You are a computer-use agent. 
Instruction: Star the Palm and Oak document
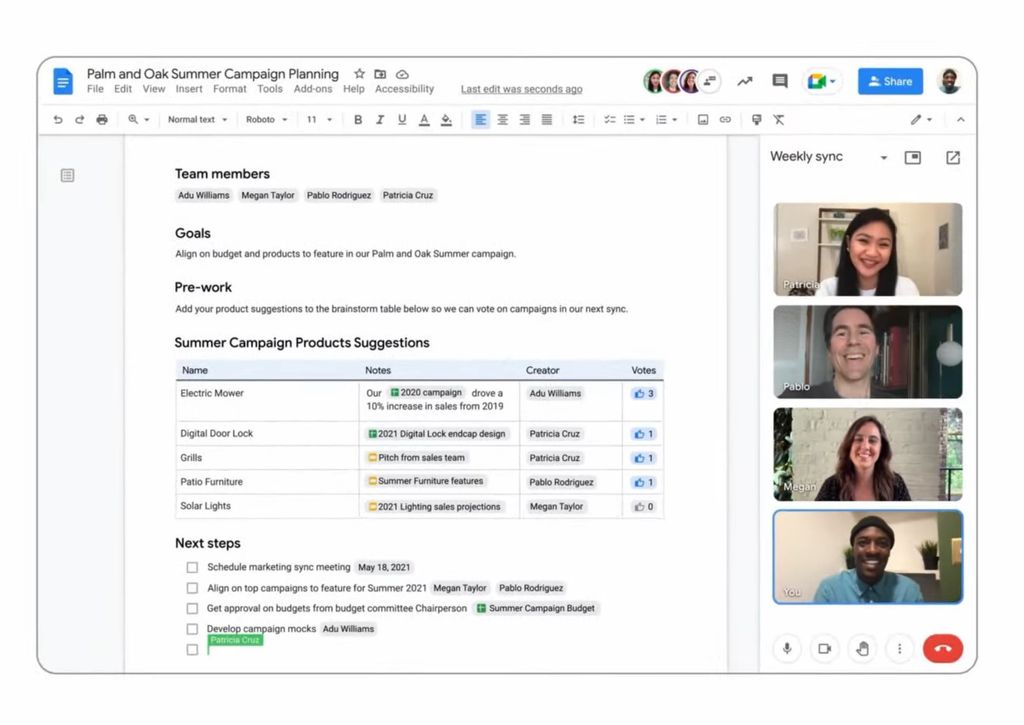coord(359,74)
